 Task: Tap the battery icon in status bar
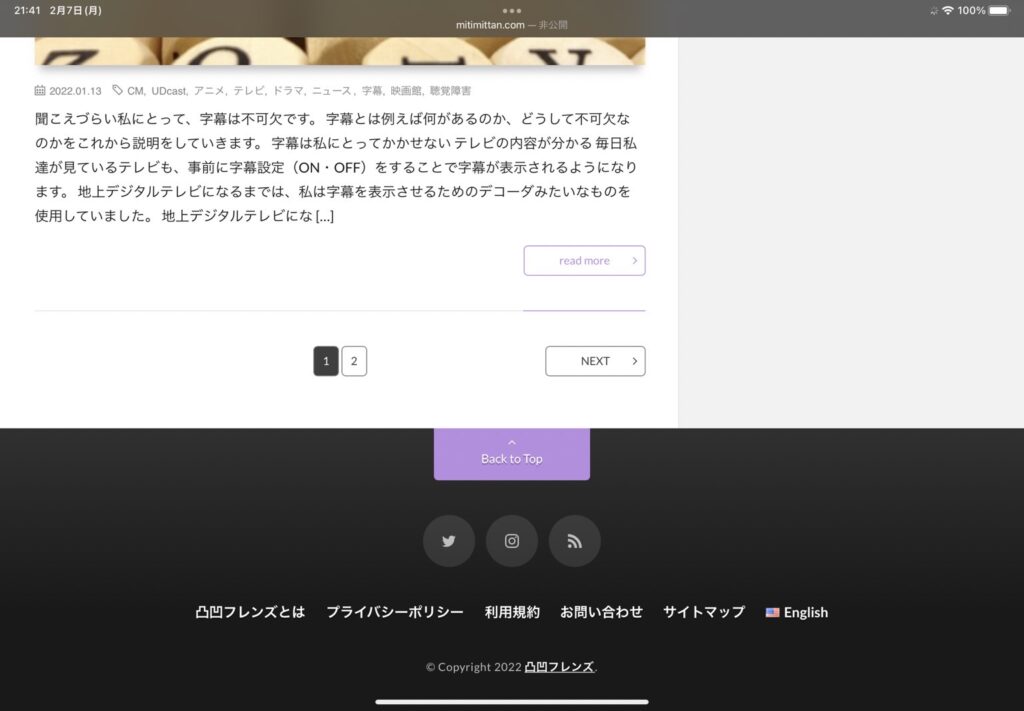[x=1000, y=10]
